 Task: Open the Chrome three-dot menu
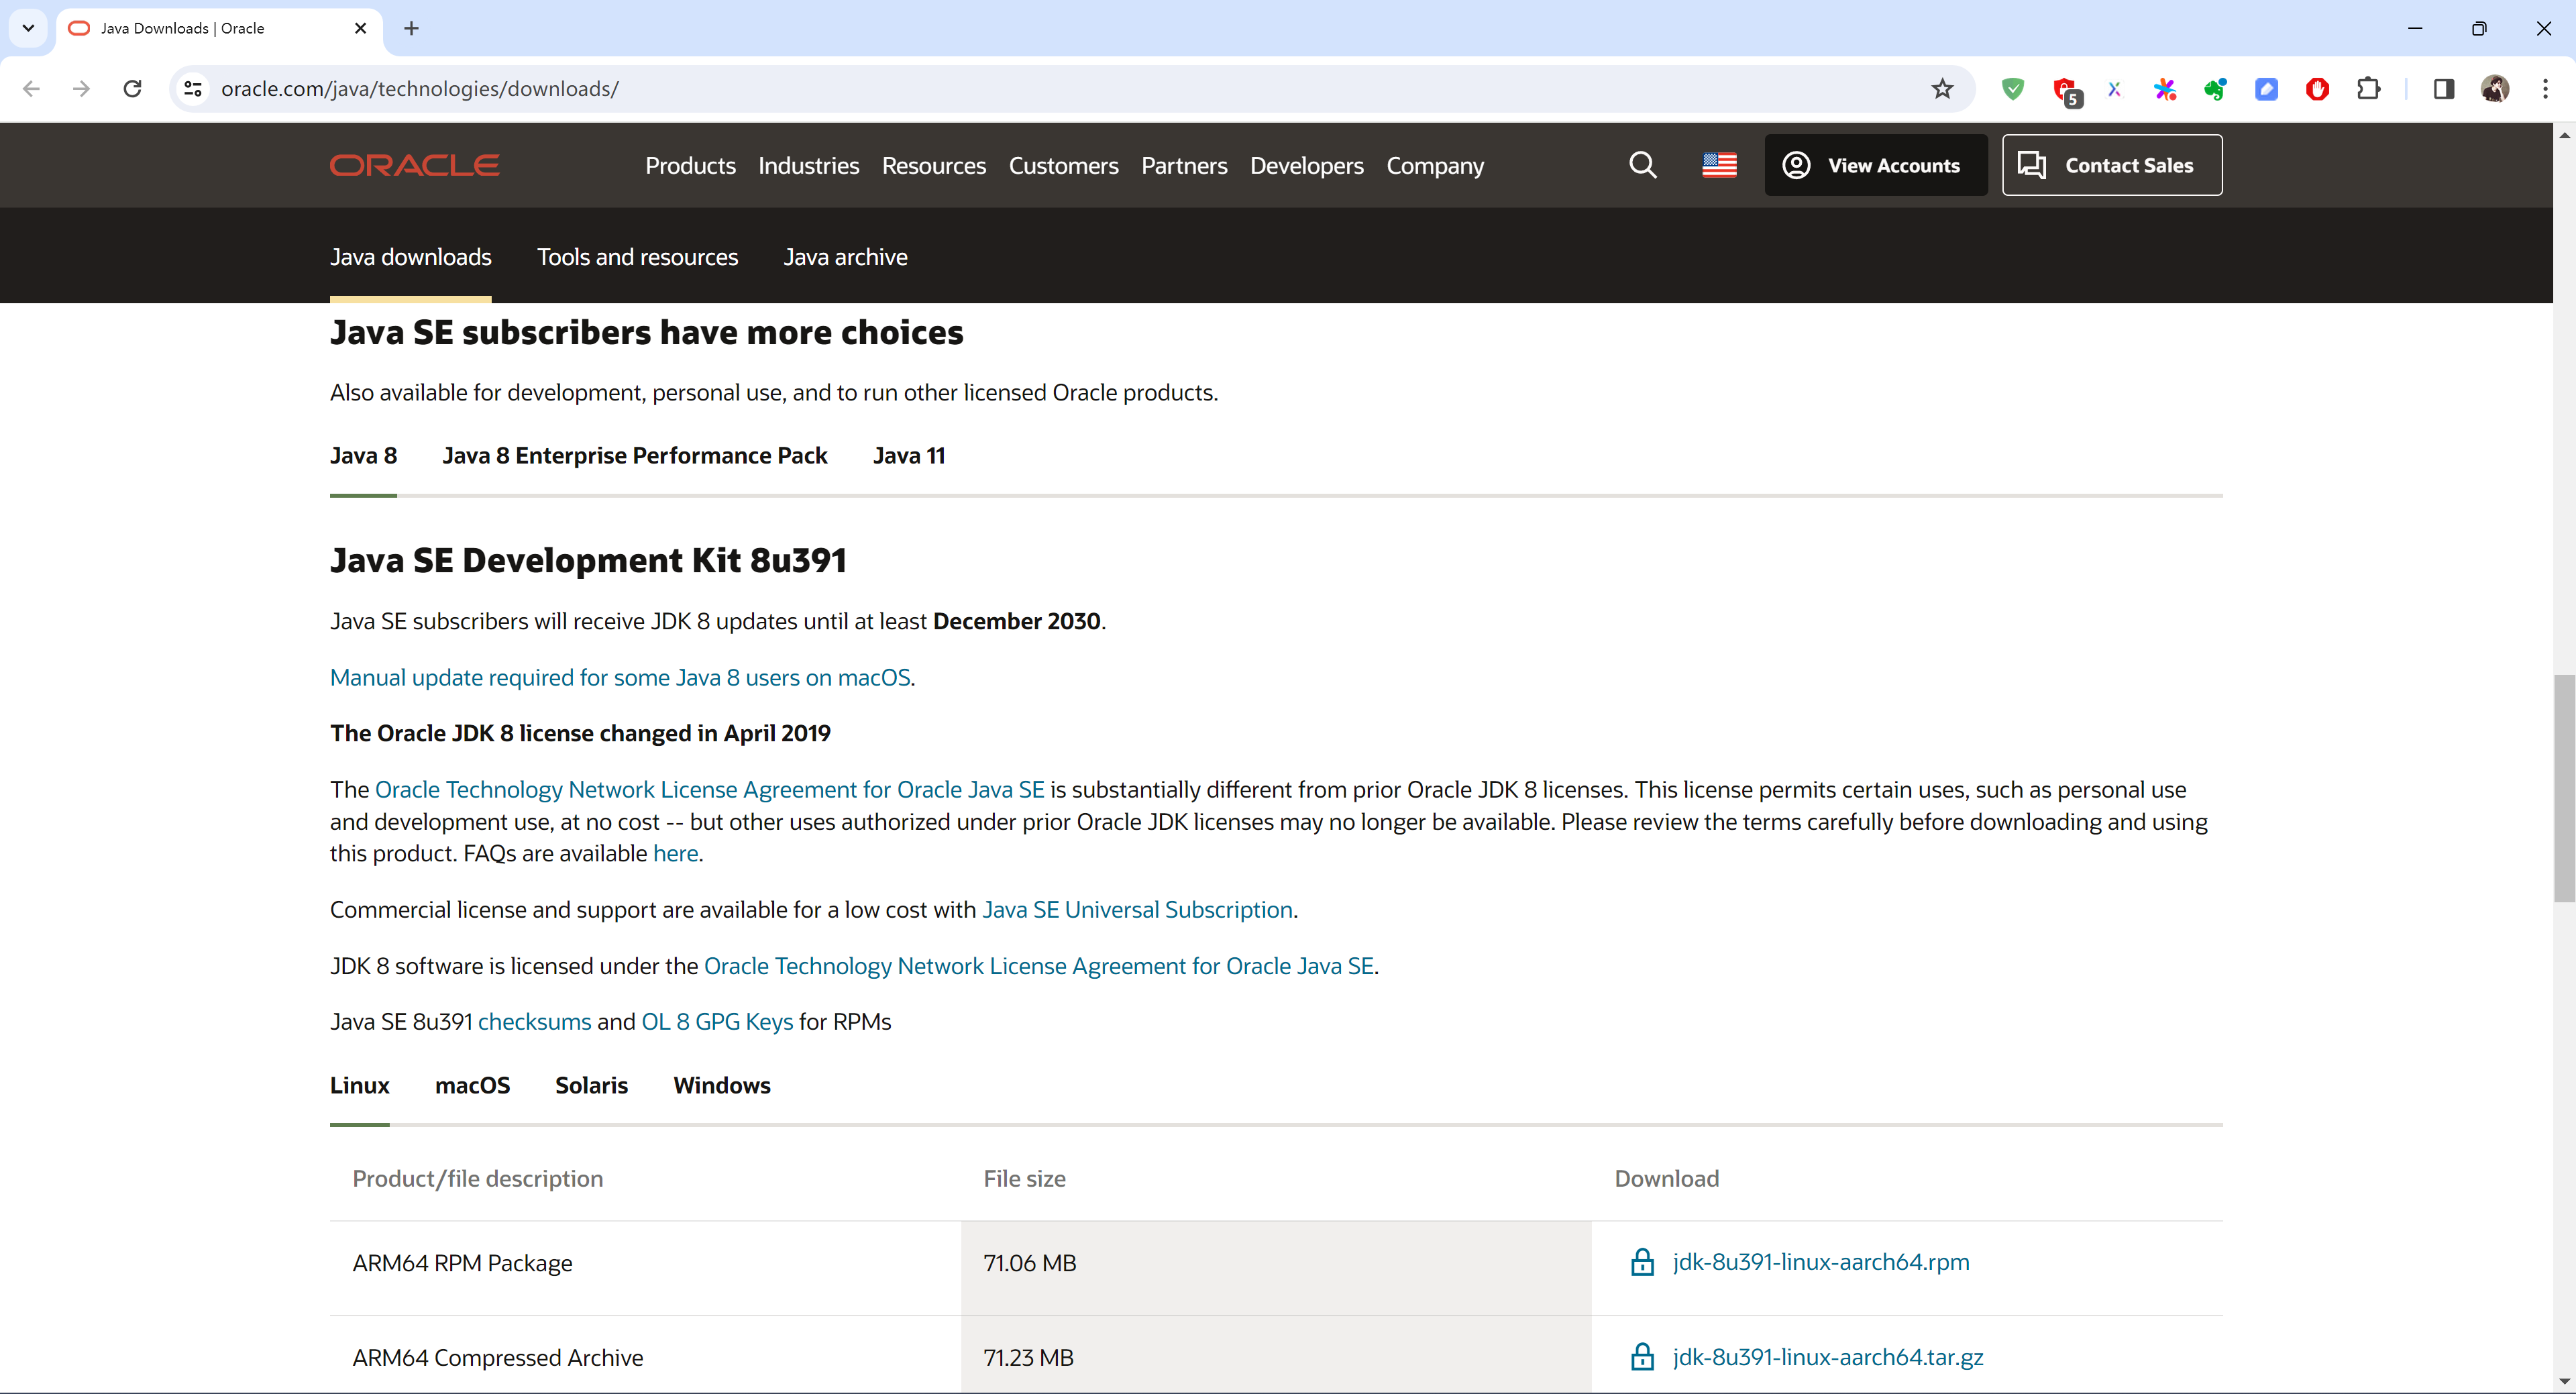(x=2545, y=89)
